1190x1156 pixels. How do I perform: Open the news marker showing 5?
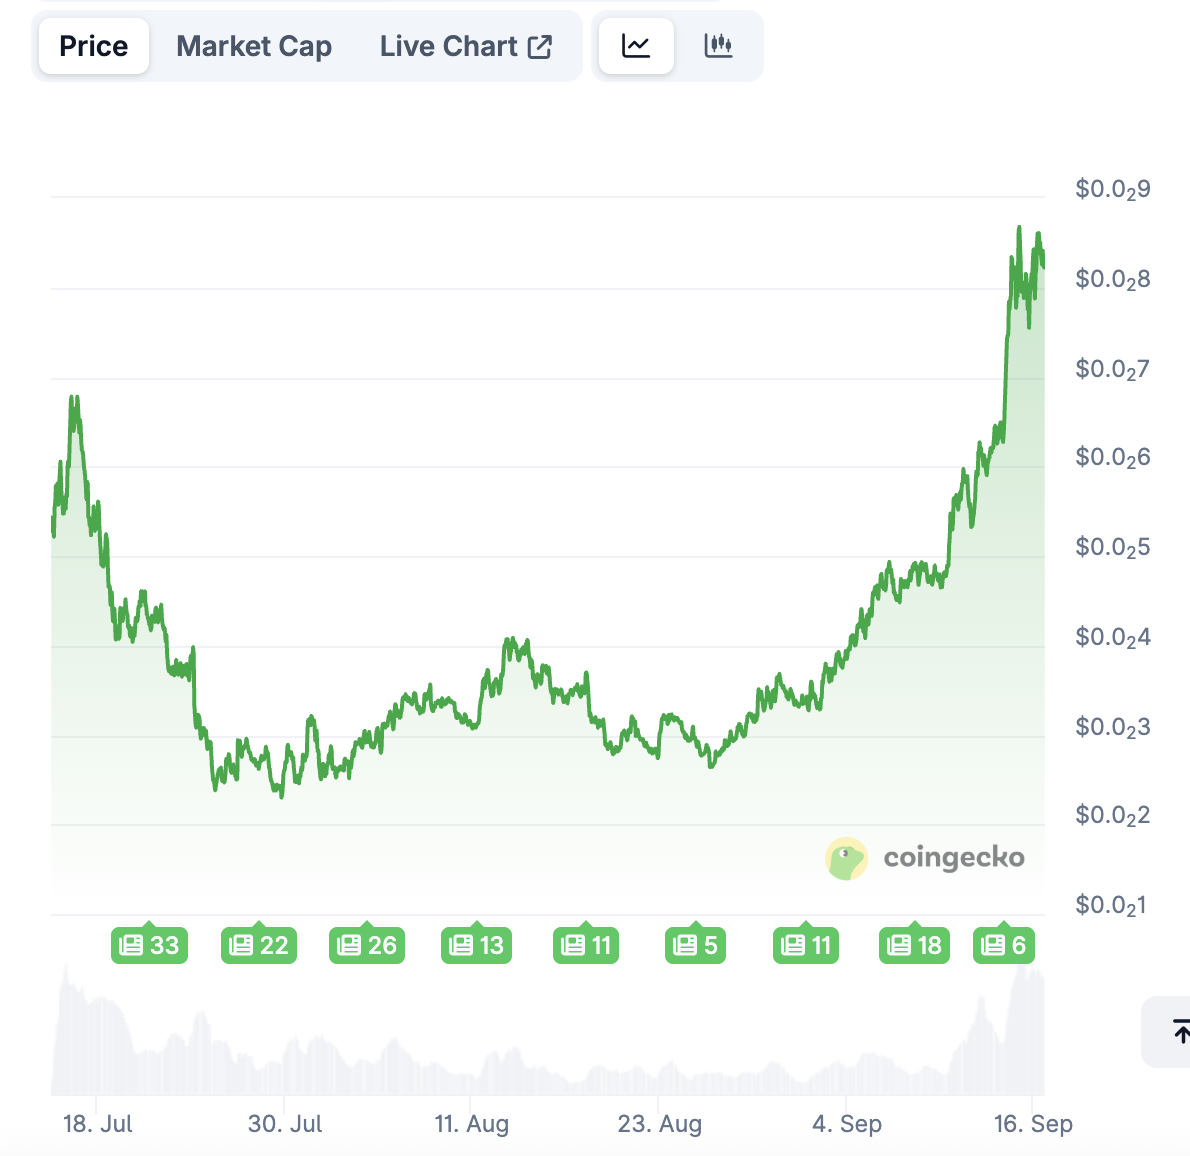pyautogui.click(x=696, y=945)
